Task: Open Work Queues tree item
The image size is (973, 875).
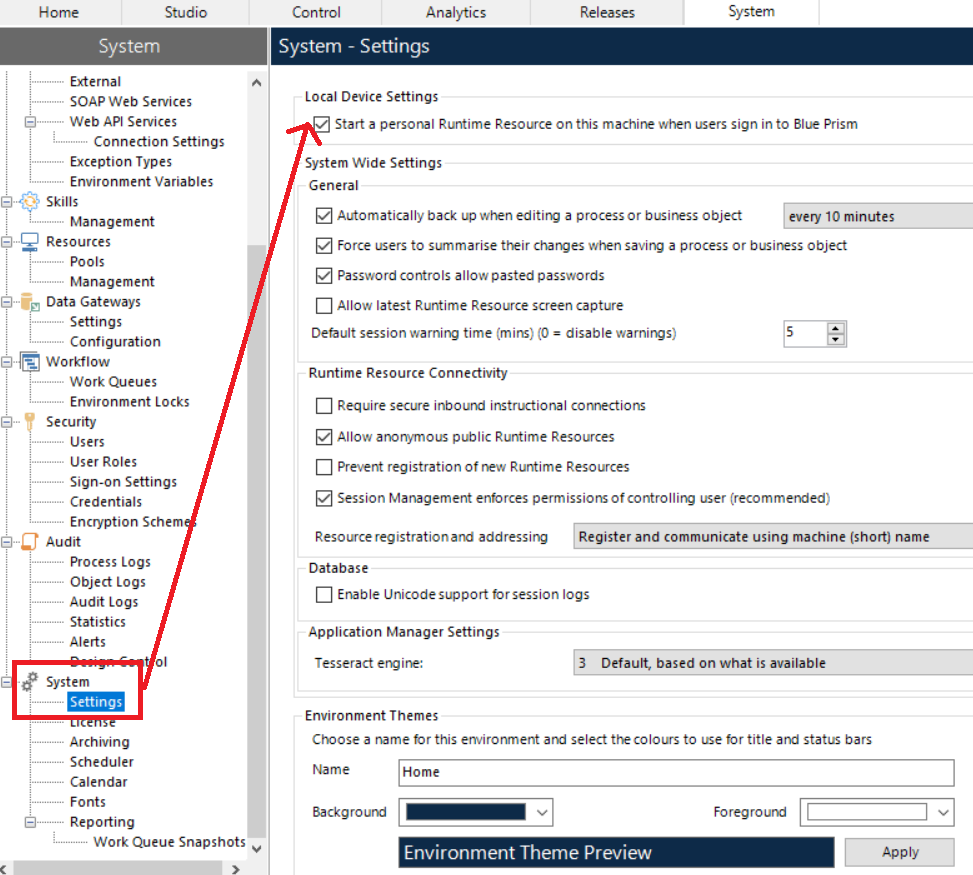Action: tap(114, 382)
